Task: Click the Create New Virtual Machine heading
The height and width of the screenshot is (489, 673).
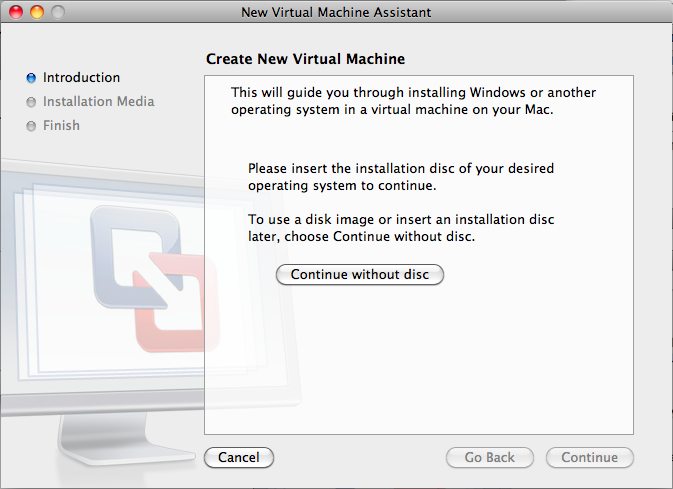Action: coord(305,59)
